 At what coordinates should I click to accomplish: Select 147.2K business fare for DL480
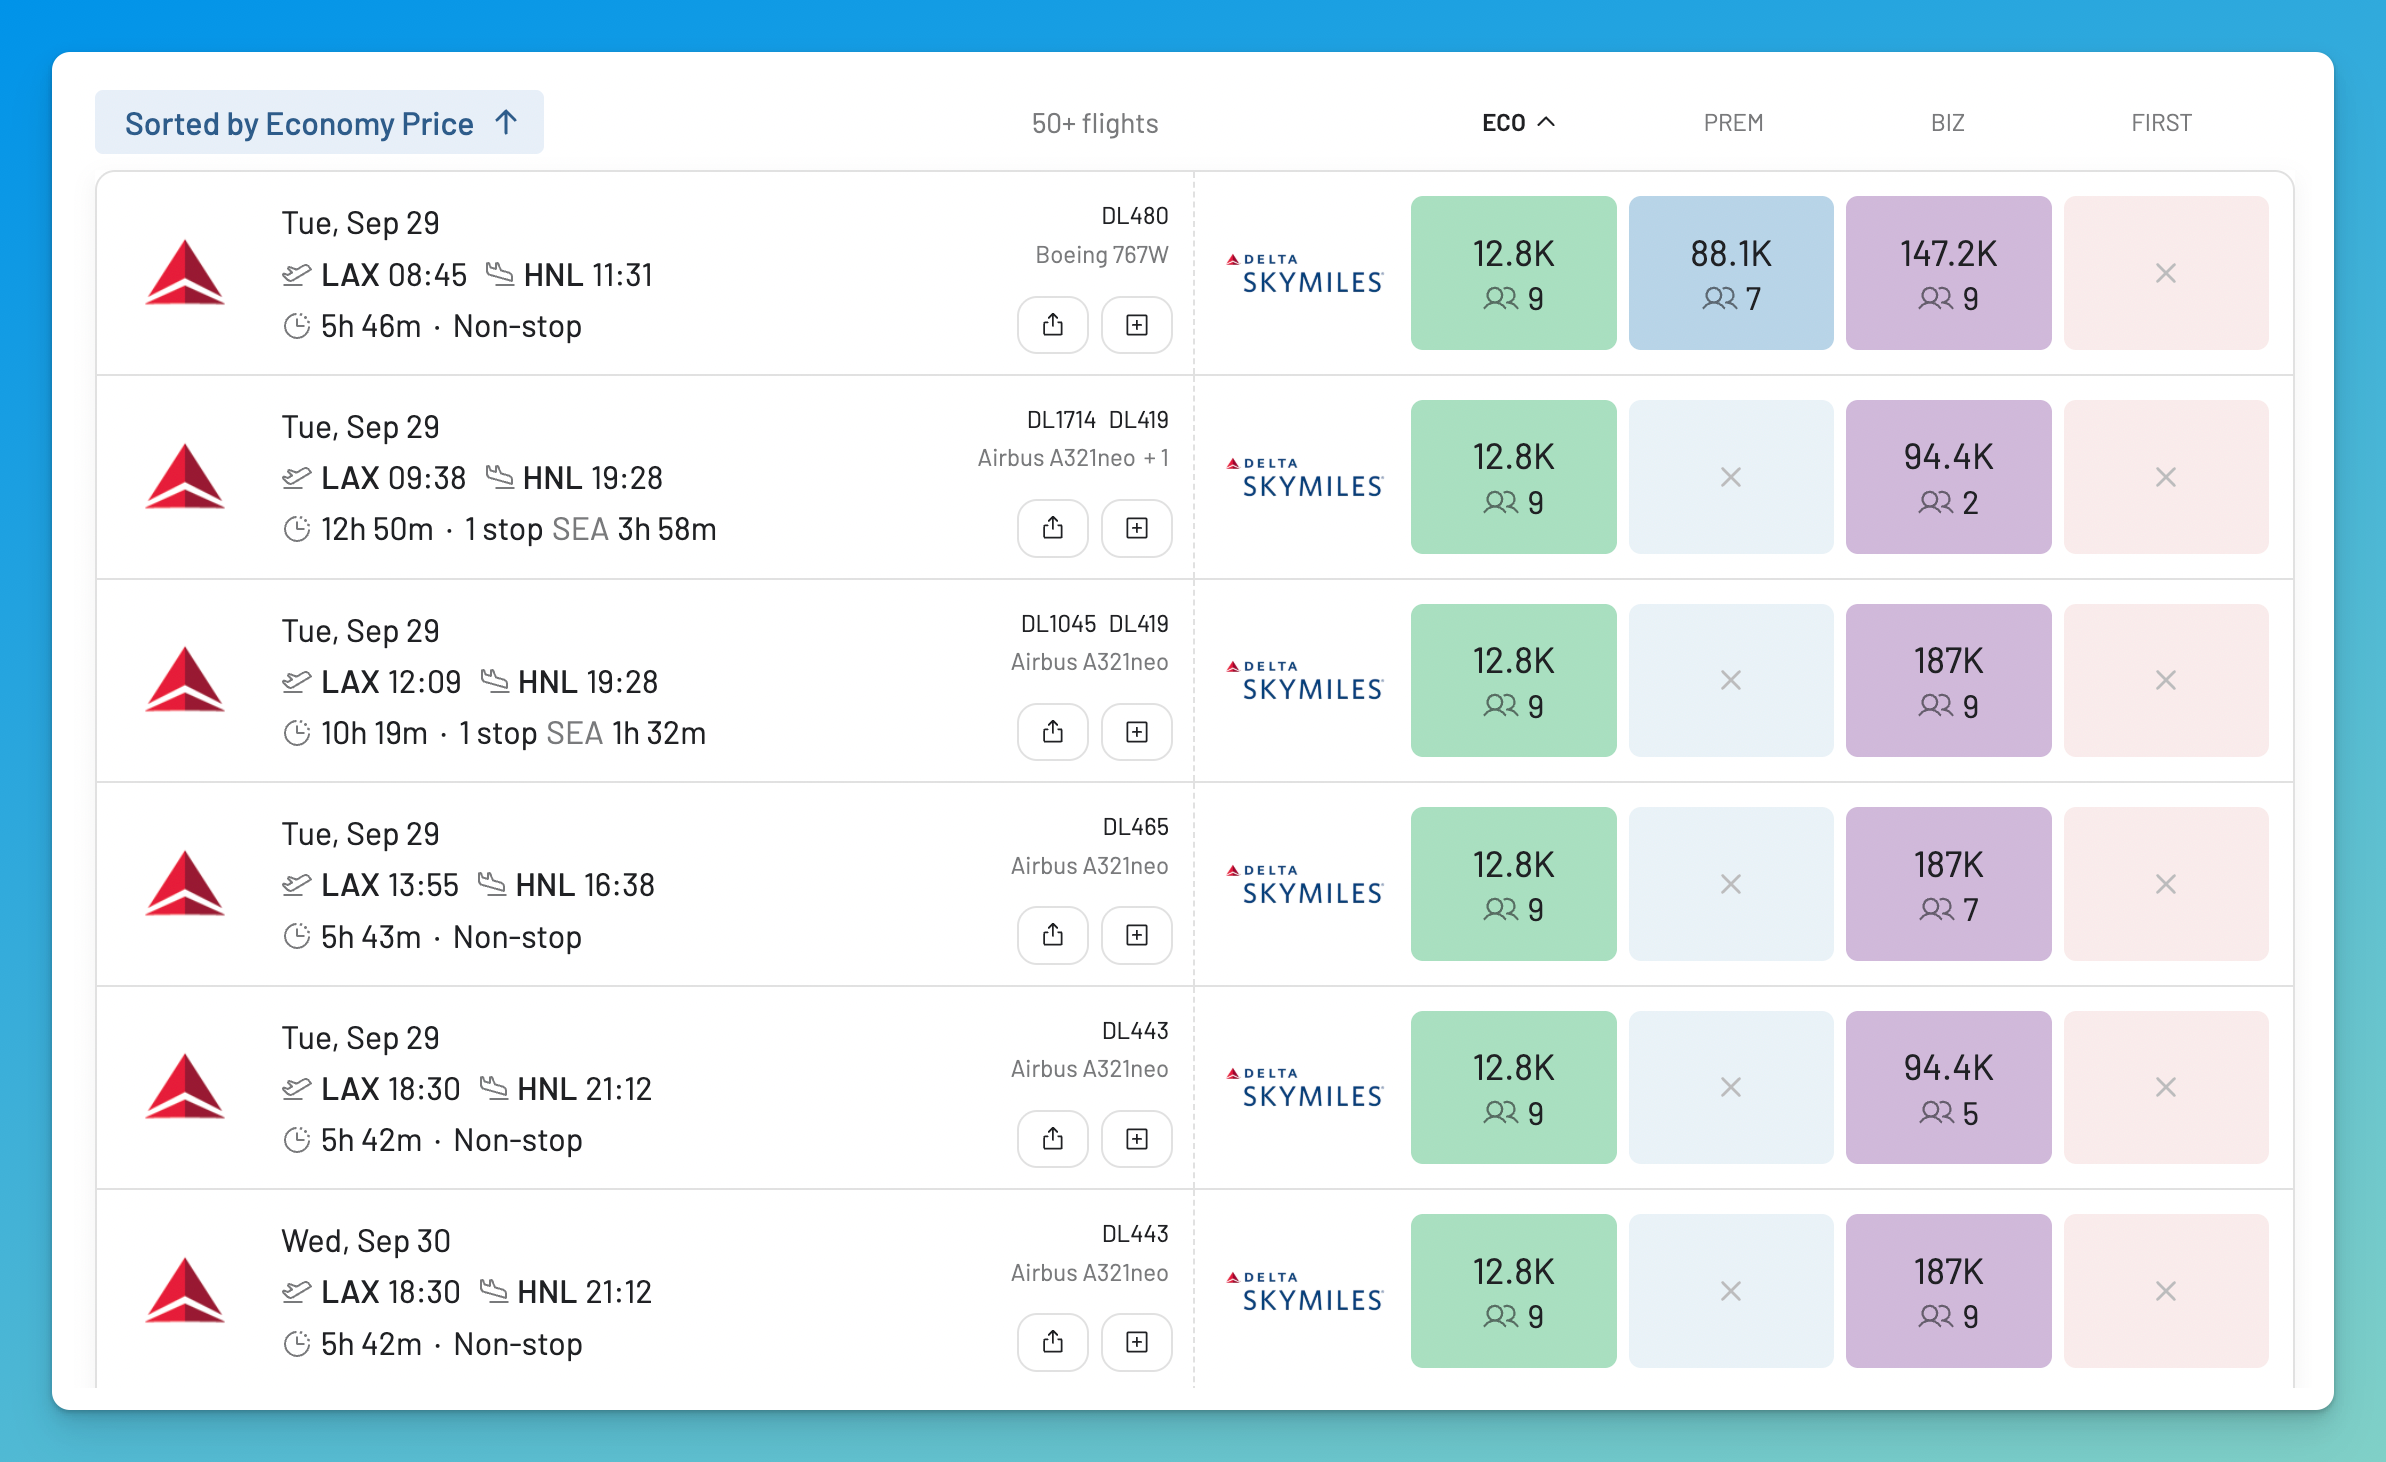1948,273
